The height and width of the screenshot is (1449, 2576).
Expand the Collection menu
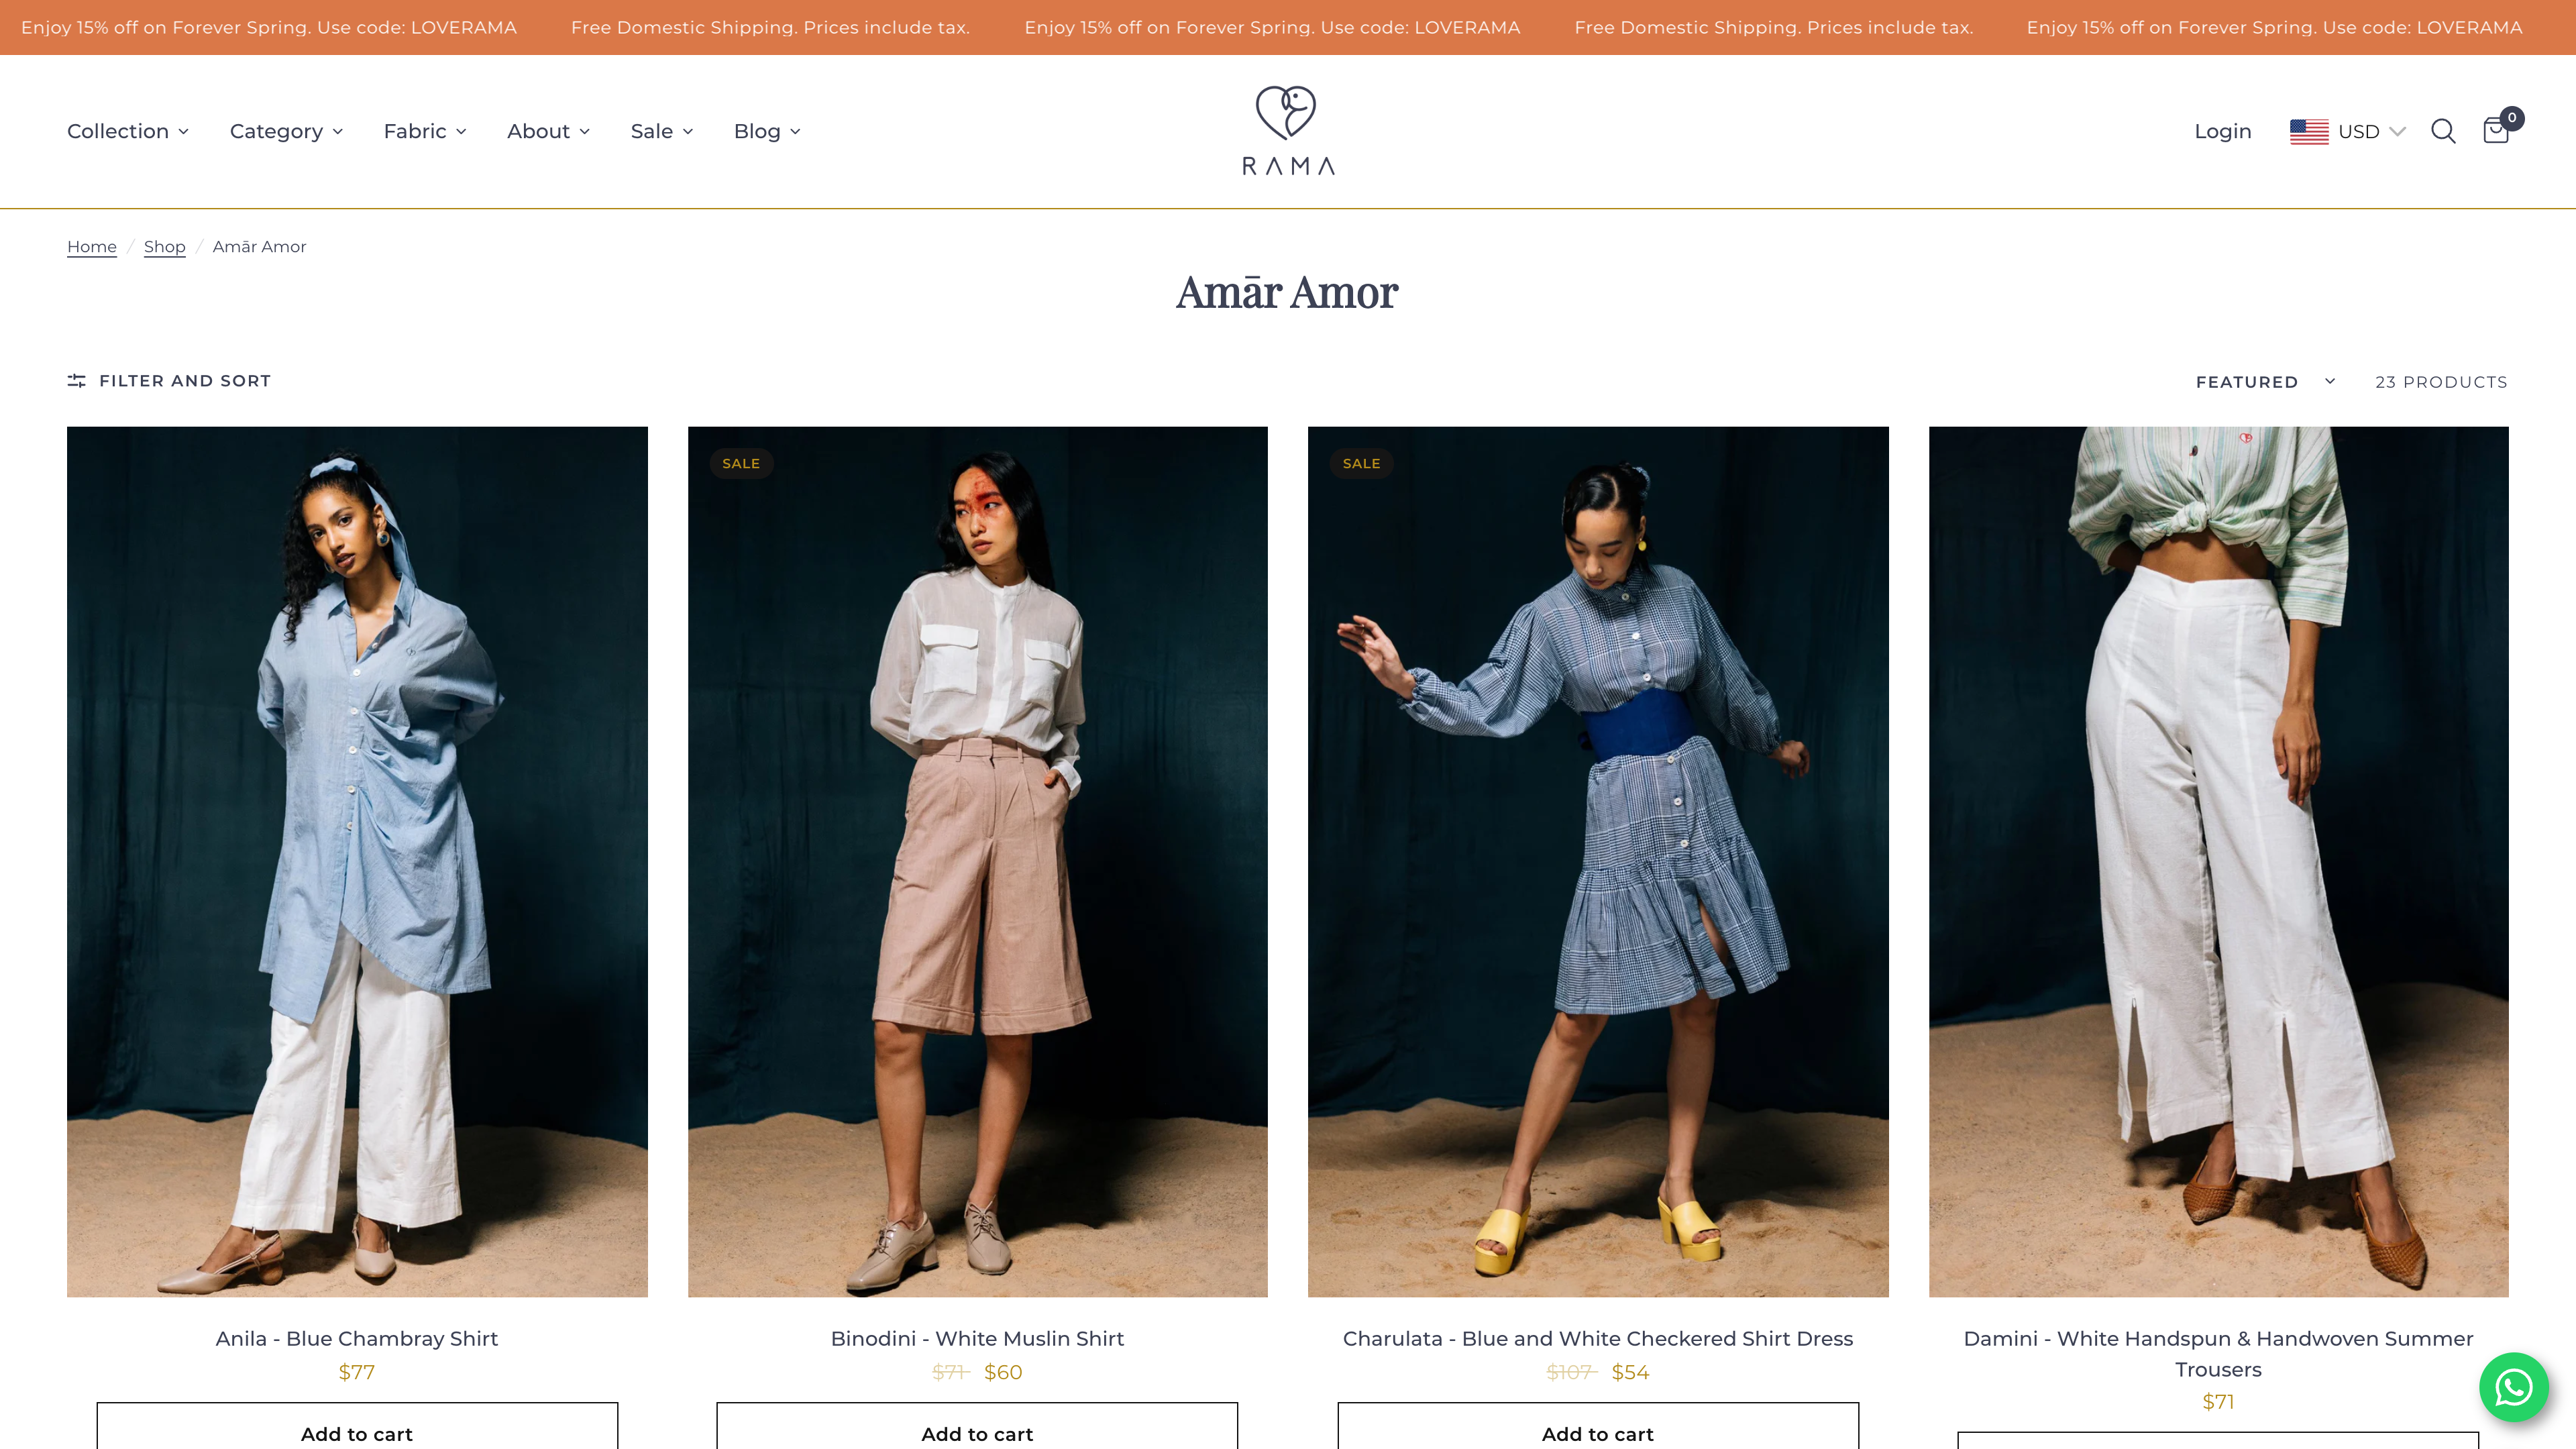tap(128, 132)
